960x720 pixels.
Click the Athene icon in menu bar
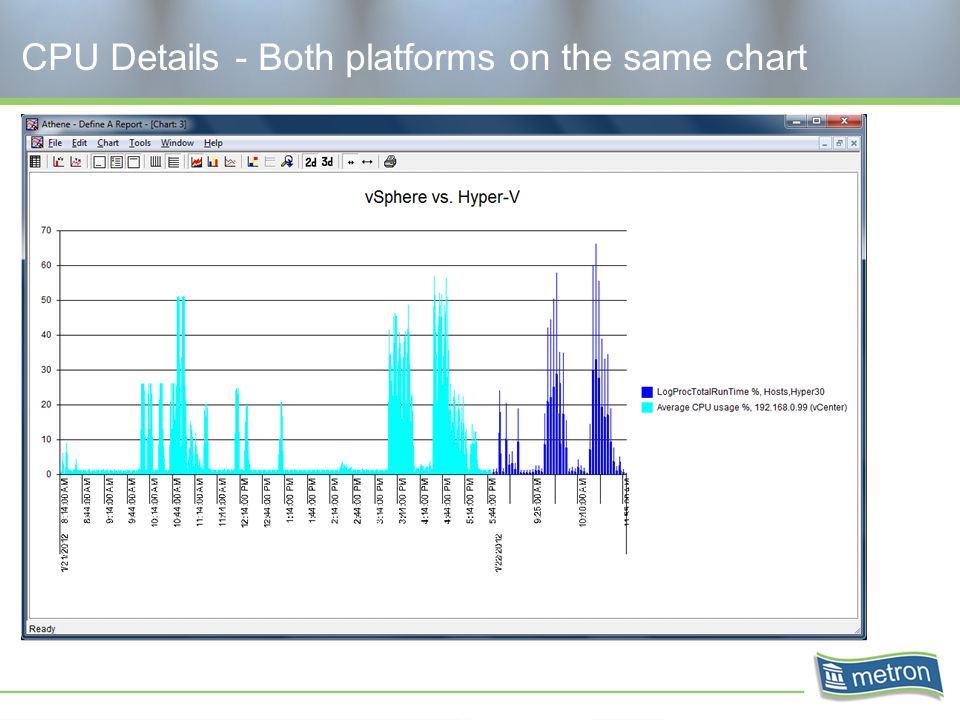pyautogui.click(x=37, y=143)
